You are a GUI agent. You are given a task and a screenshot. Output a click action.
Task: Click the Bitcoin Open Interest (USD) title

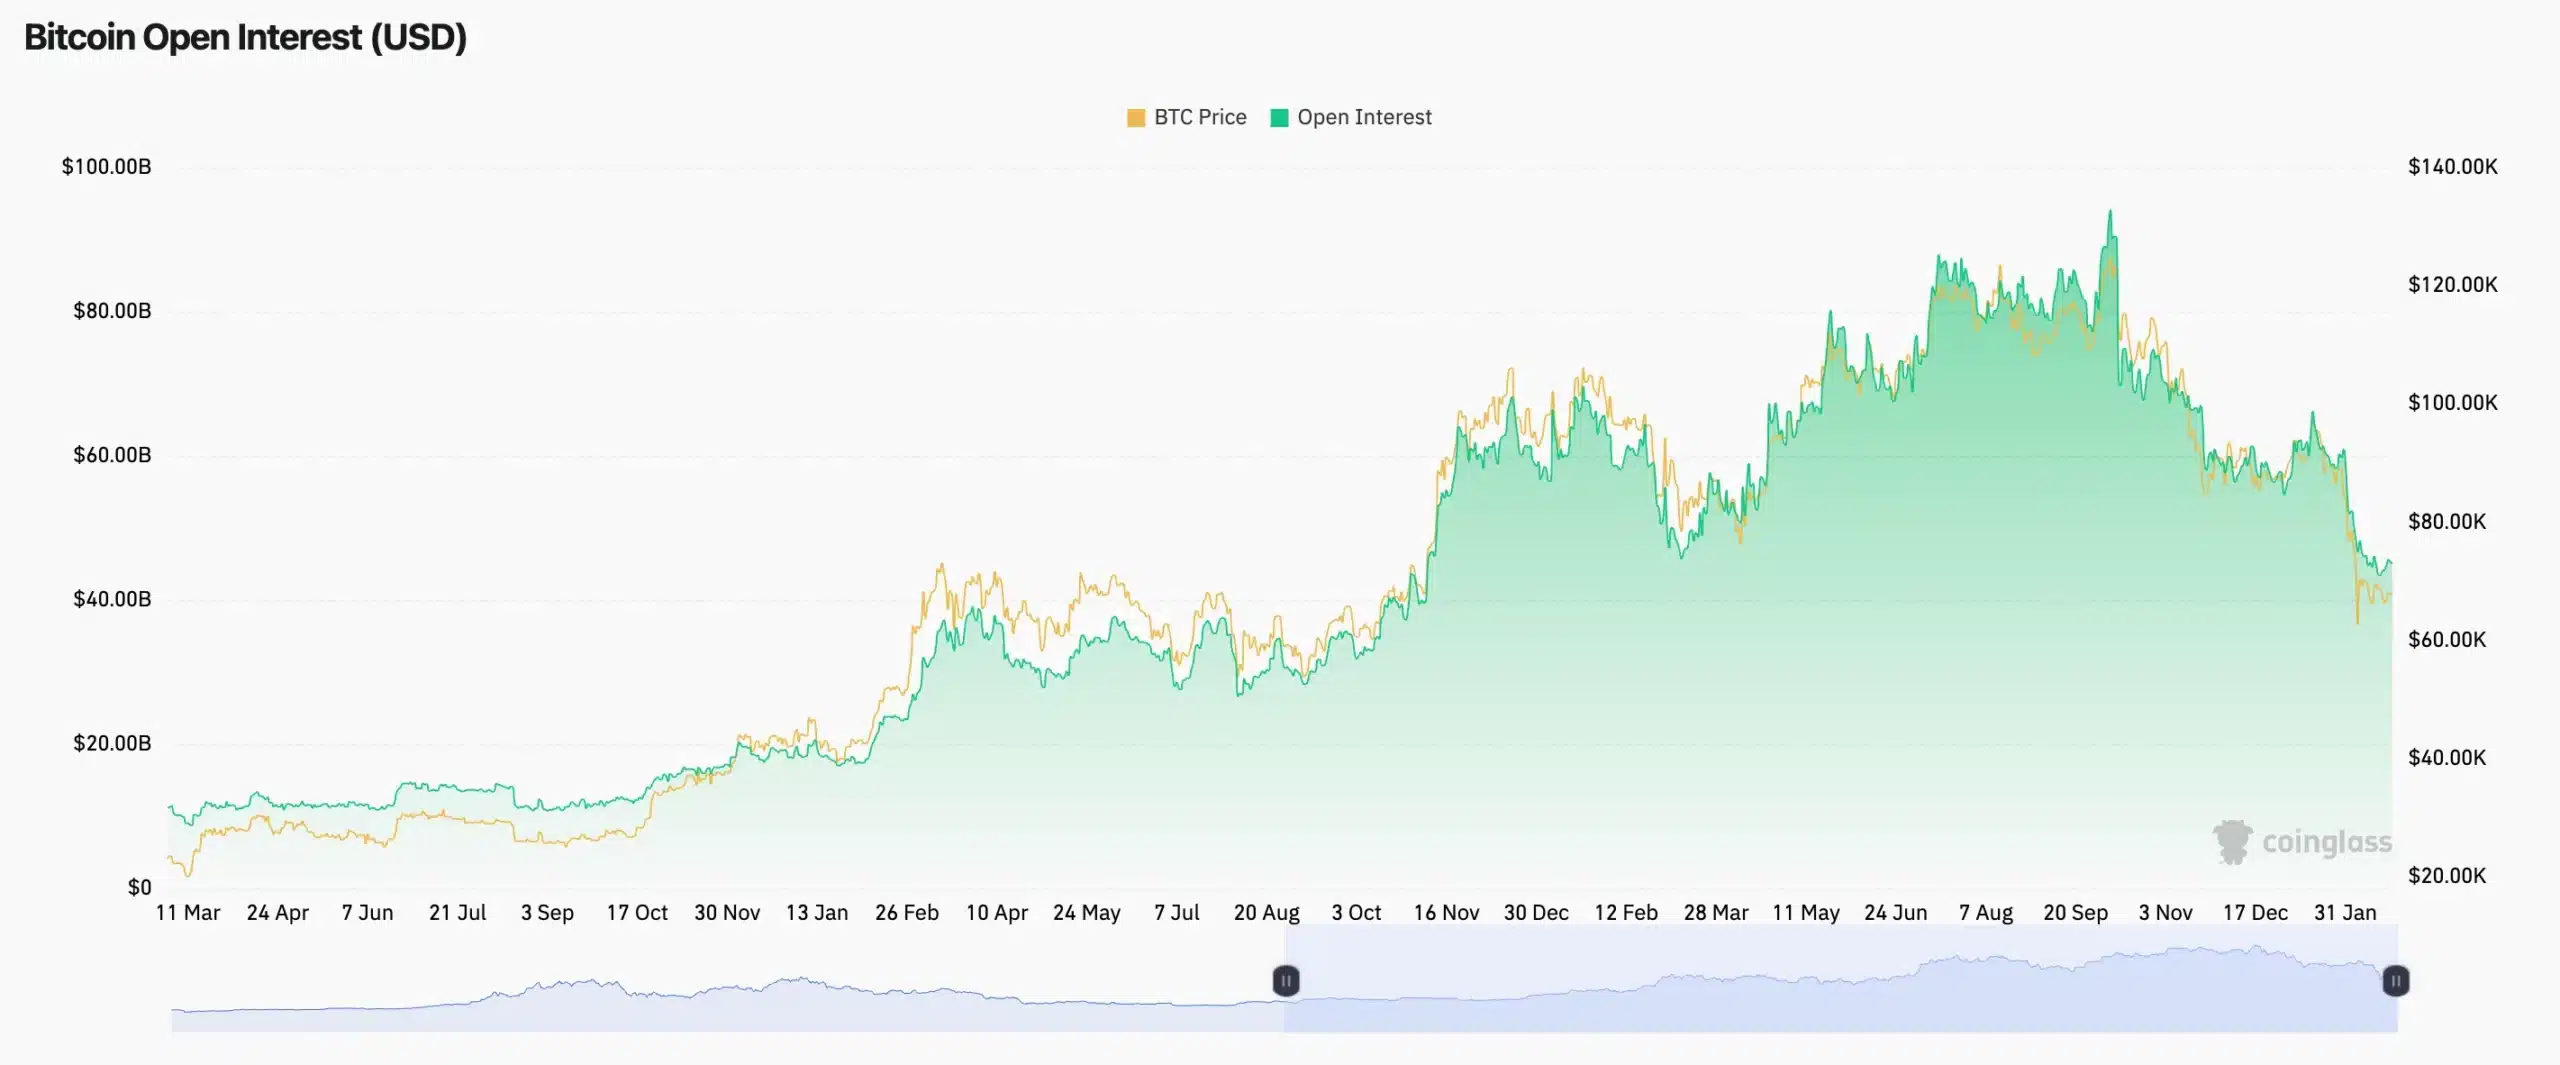pos(245,37)
